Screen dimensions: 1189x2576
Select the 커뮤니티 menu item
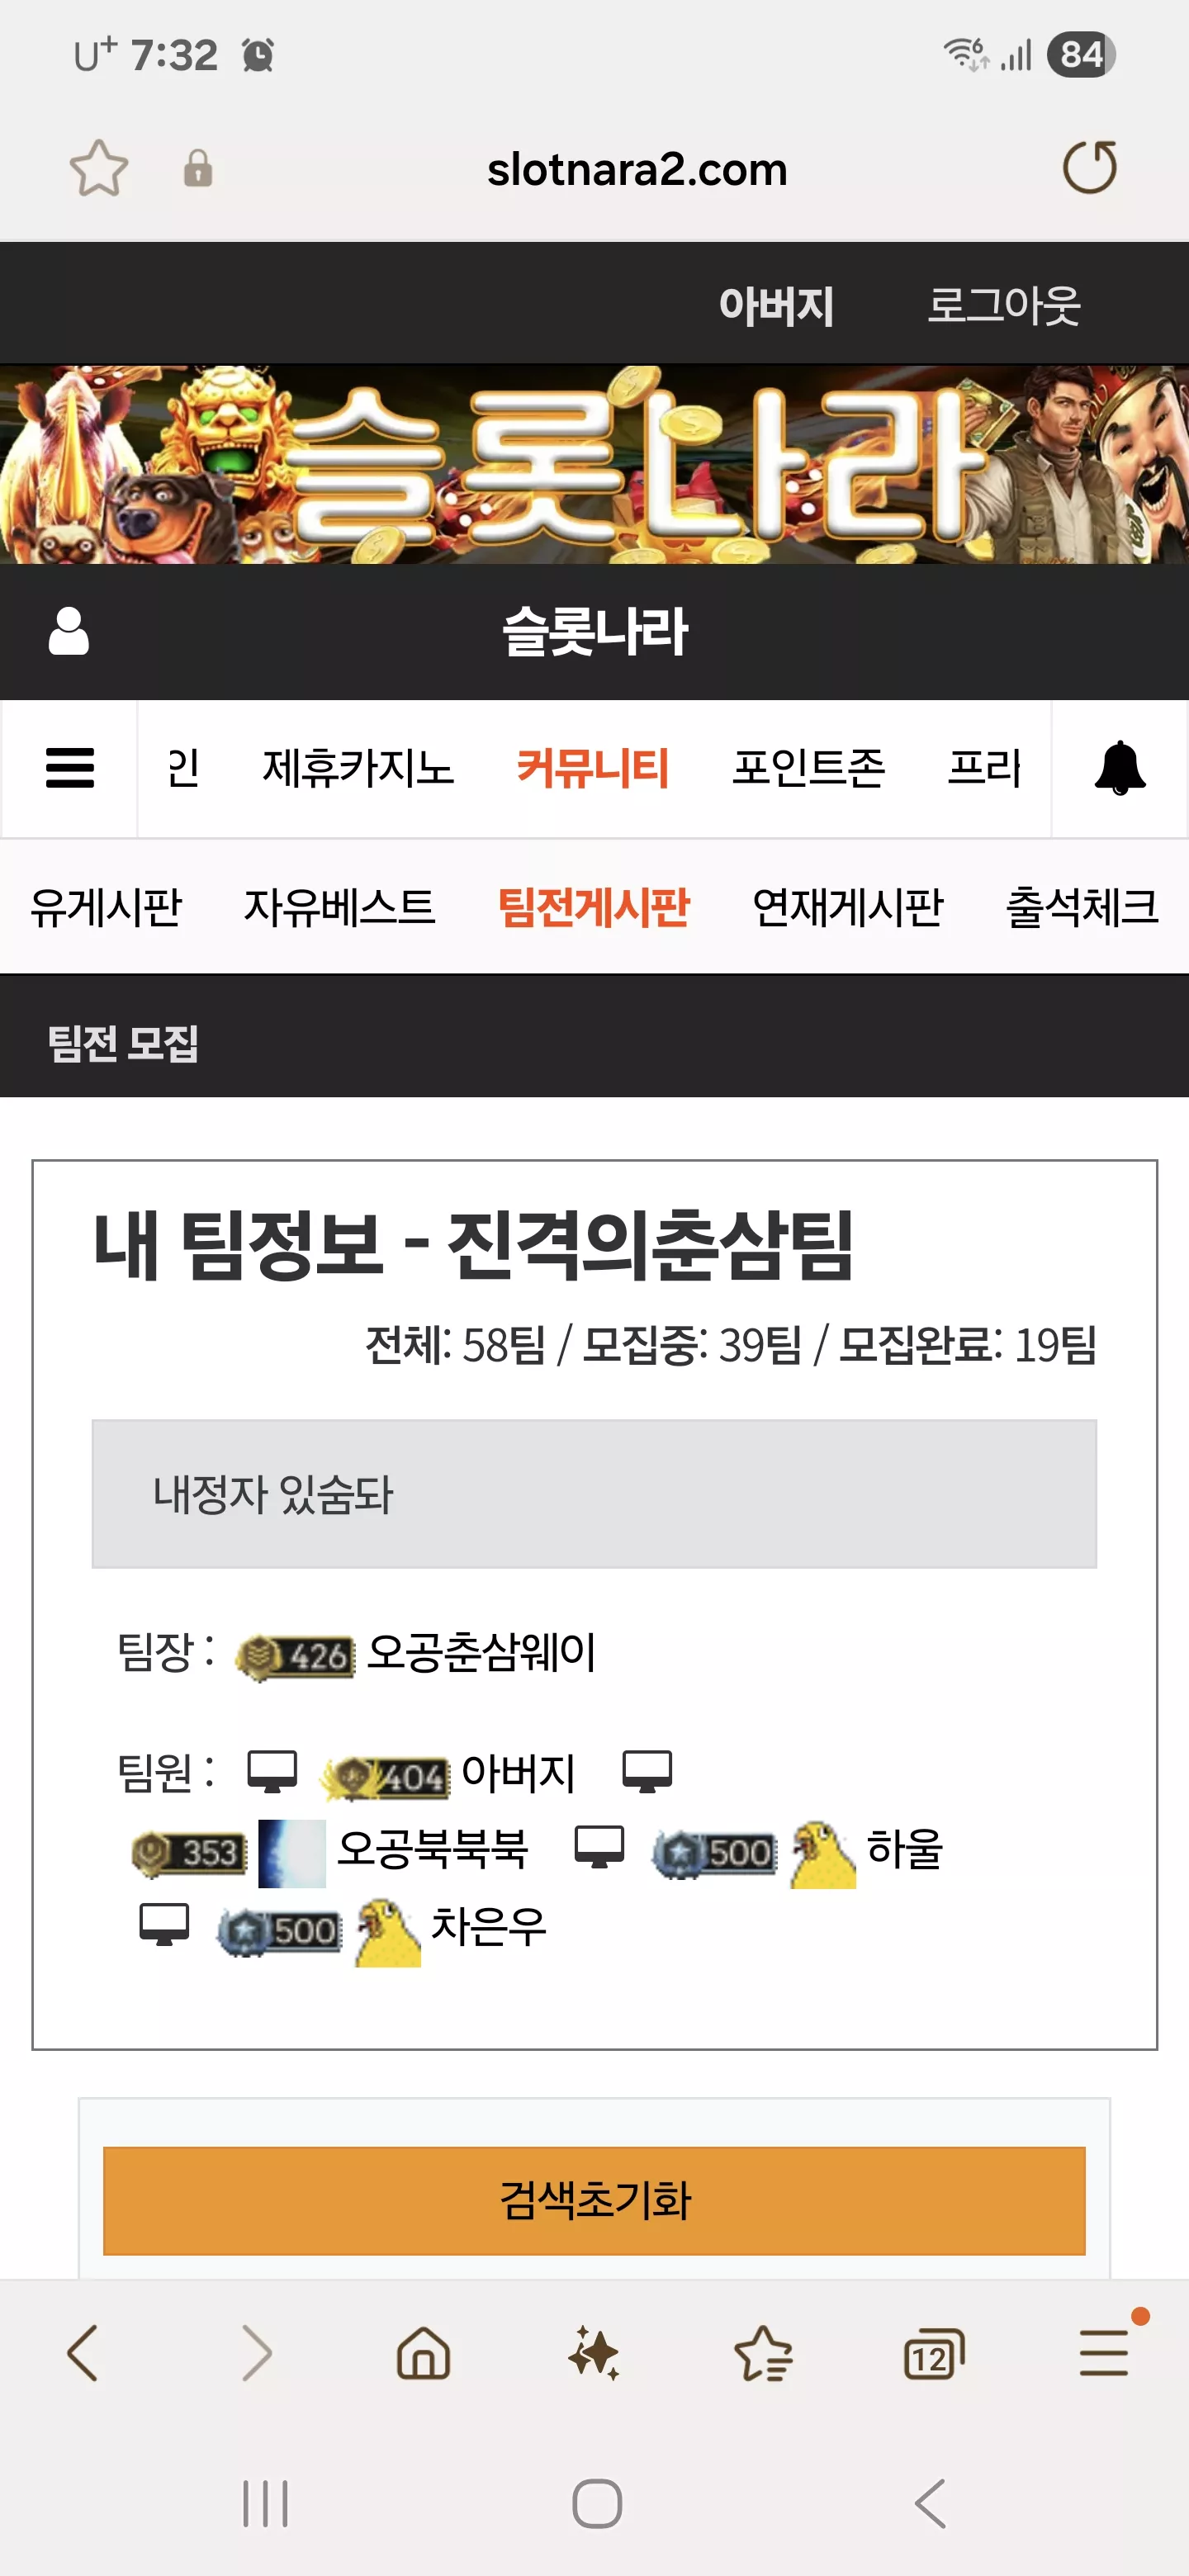593,768
